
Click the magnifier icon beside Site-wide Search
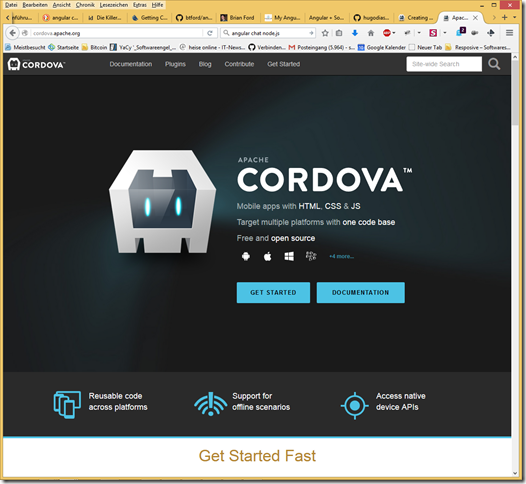494,64
